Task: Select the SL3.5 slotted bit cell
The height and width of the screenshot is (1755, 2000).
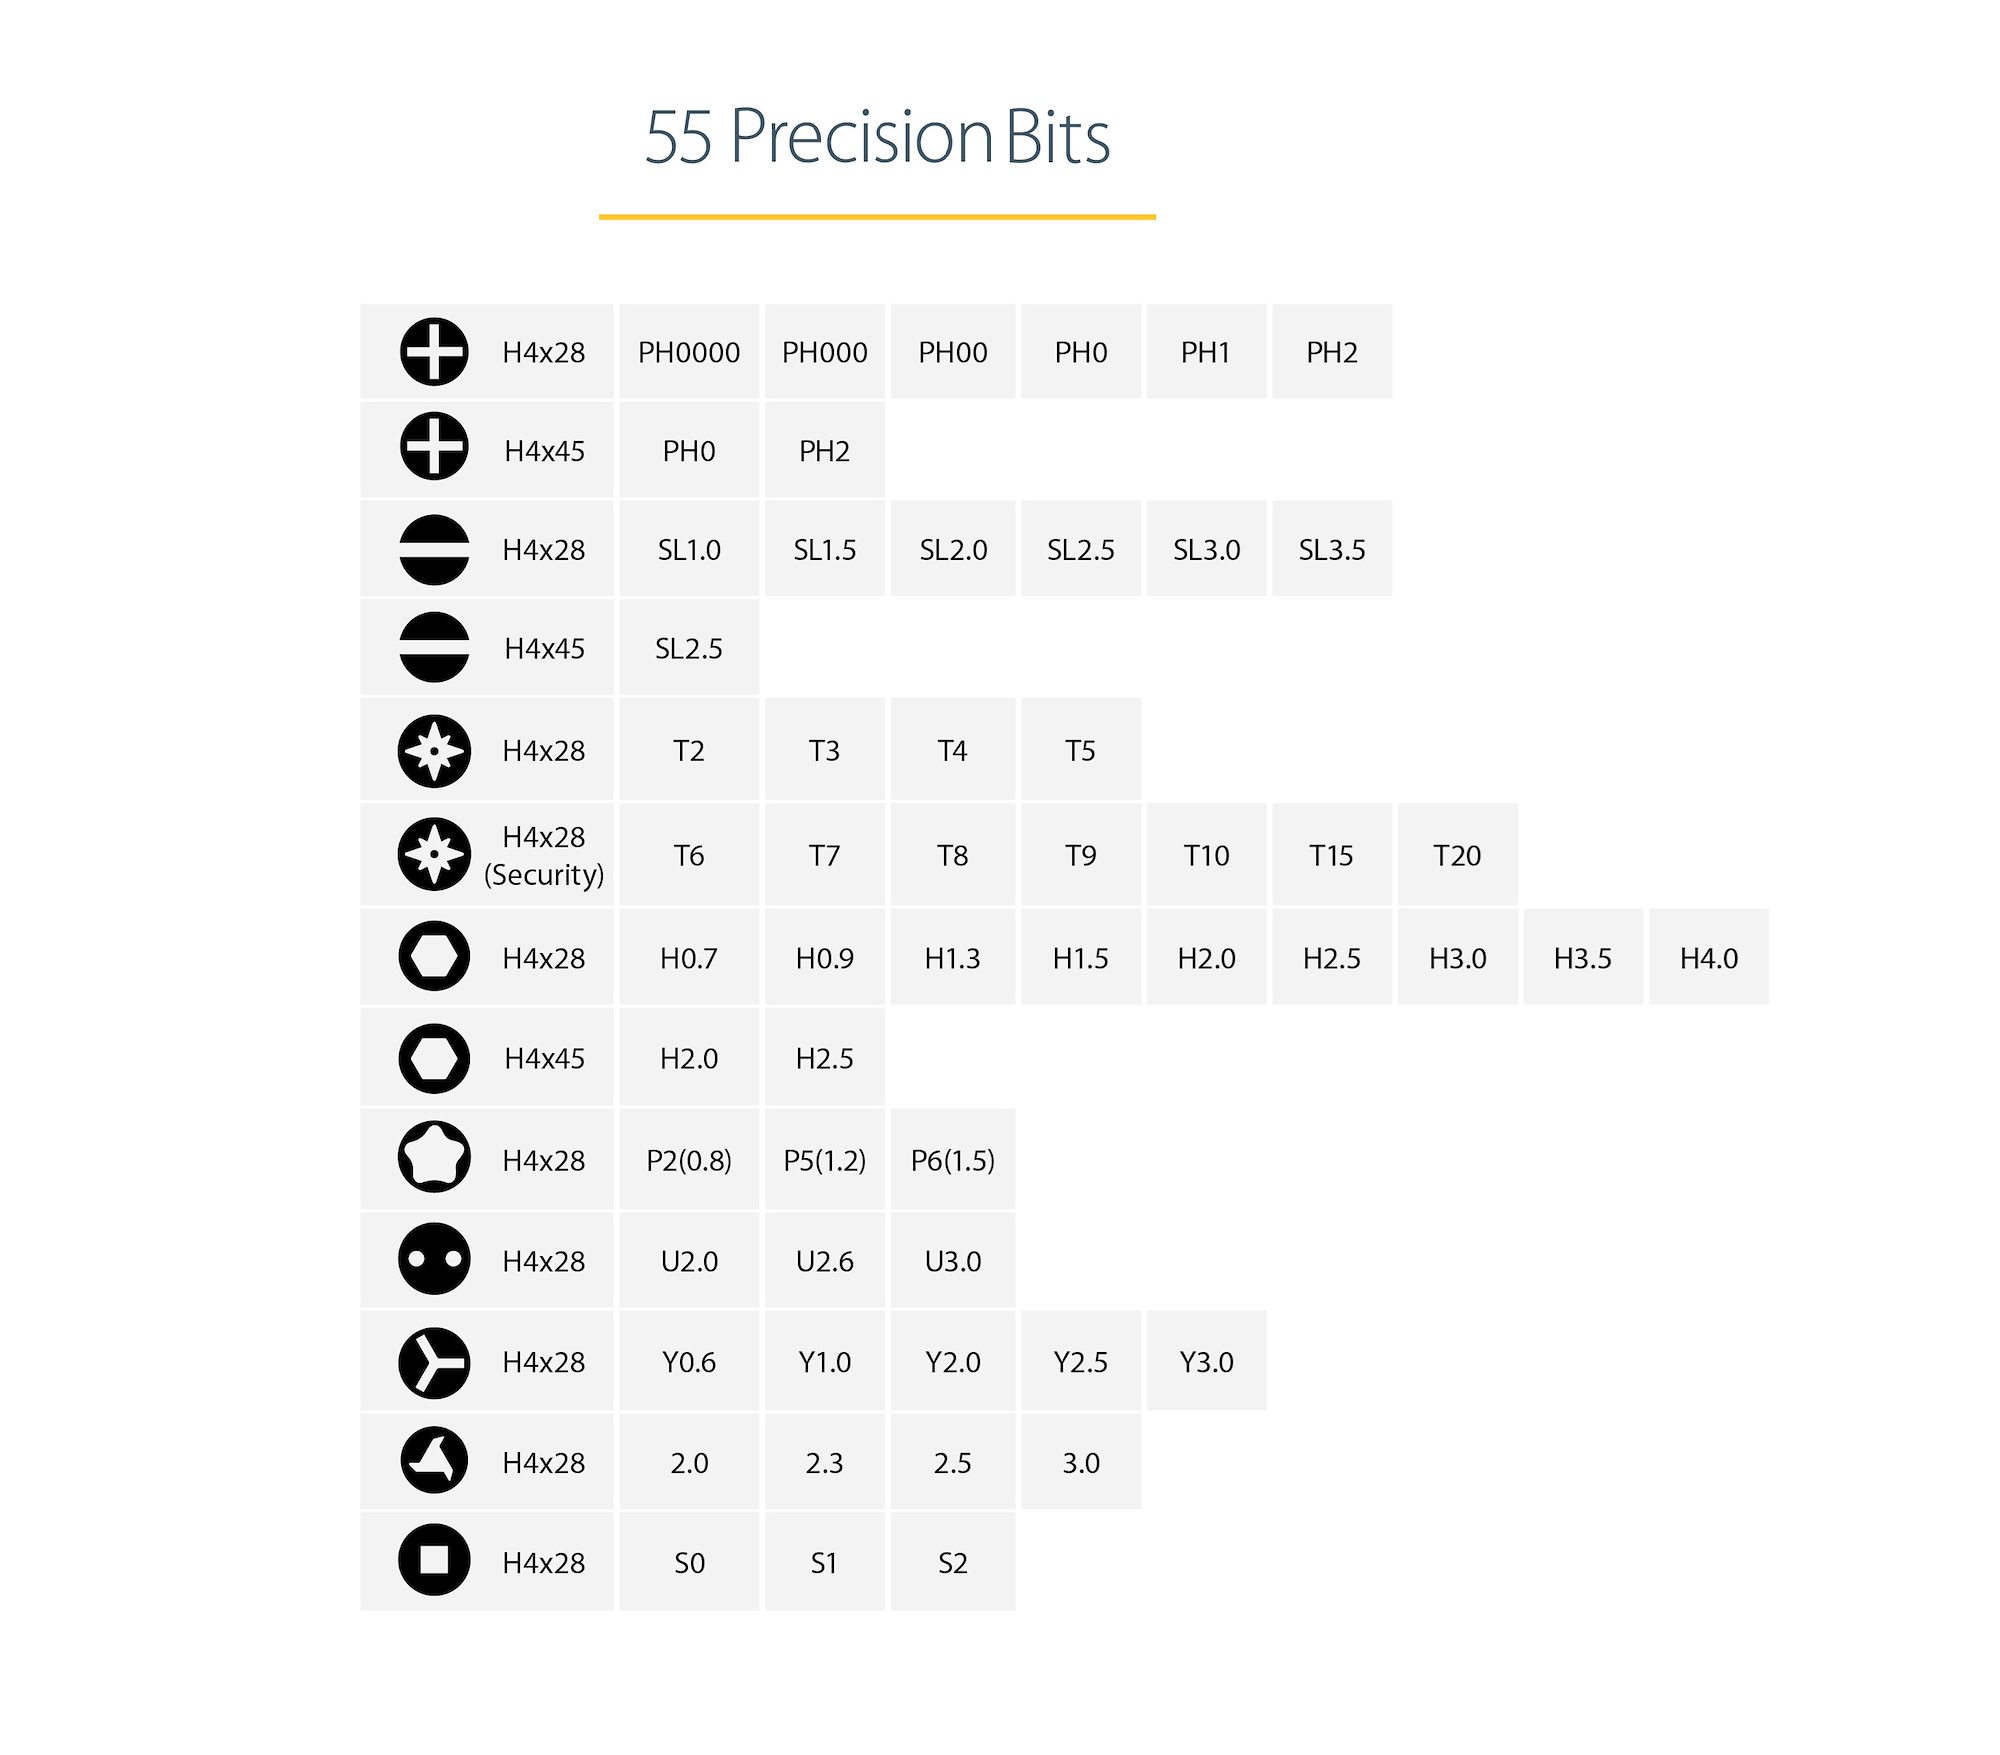Action: (1331, 550)
